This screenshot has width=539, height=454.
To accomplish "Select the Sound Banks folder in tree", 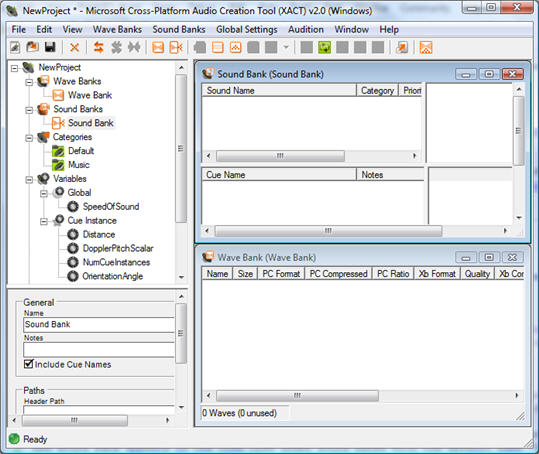I will pyautogui.click(x=78, y=109).
